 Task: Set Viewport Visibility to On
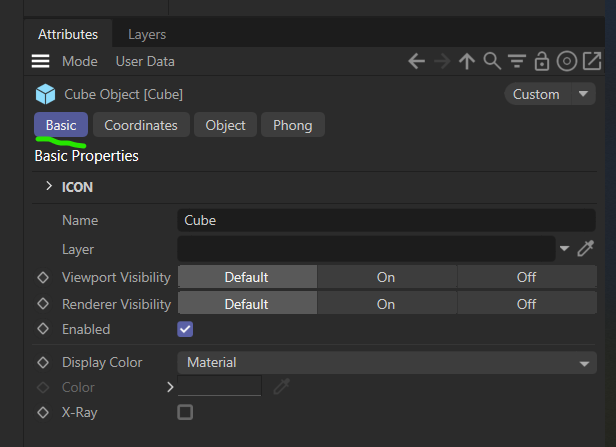pos(386,277)
